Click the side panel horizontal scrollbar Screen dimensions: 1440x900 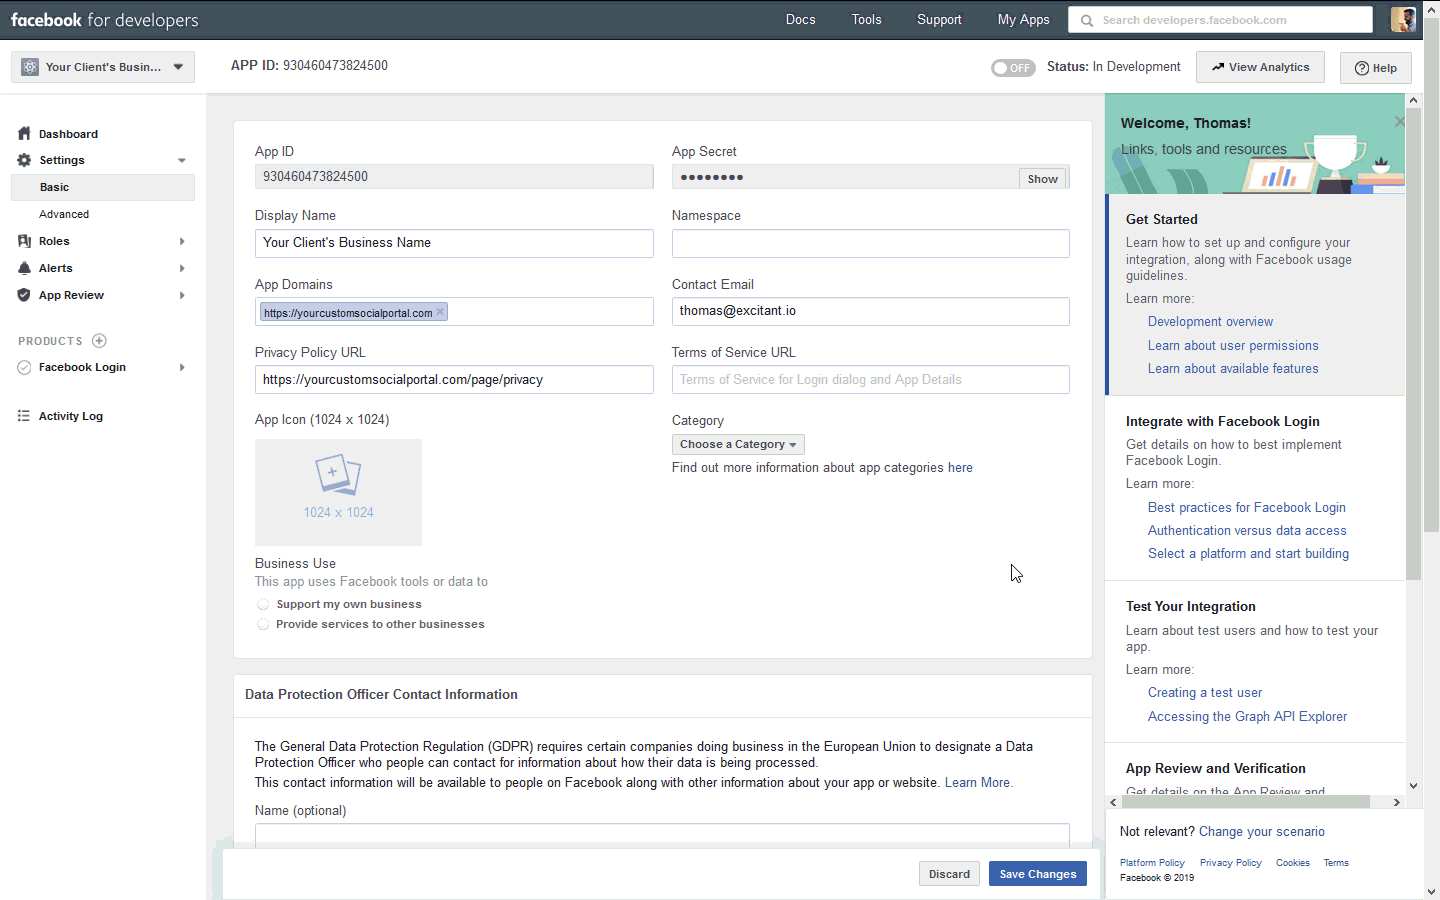pos(1245,802)
